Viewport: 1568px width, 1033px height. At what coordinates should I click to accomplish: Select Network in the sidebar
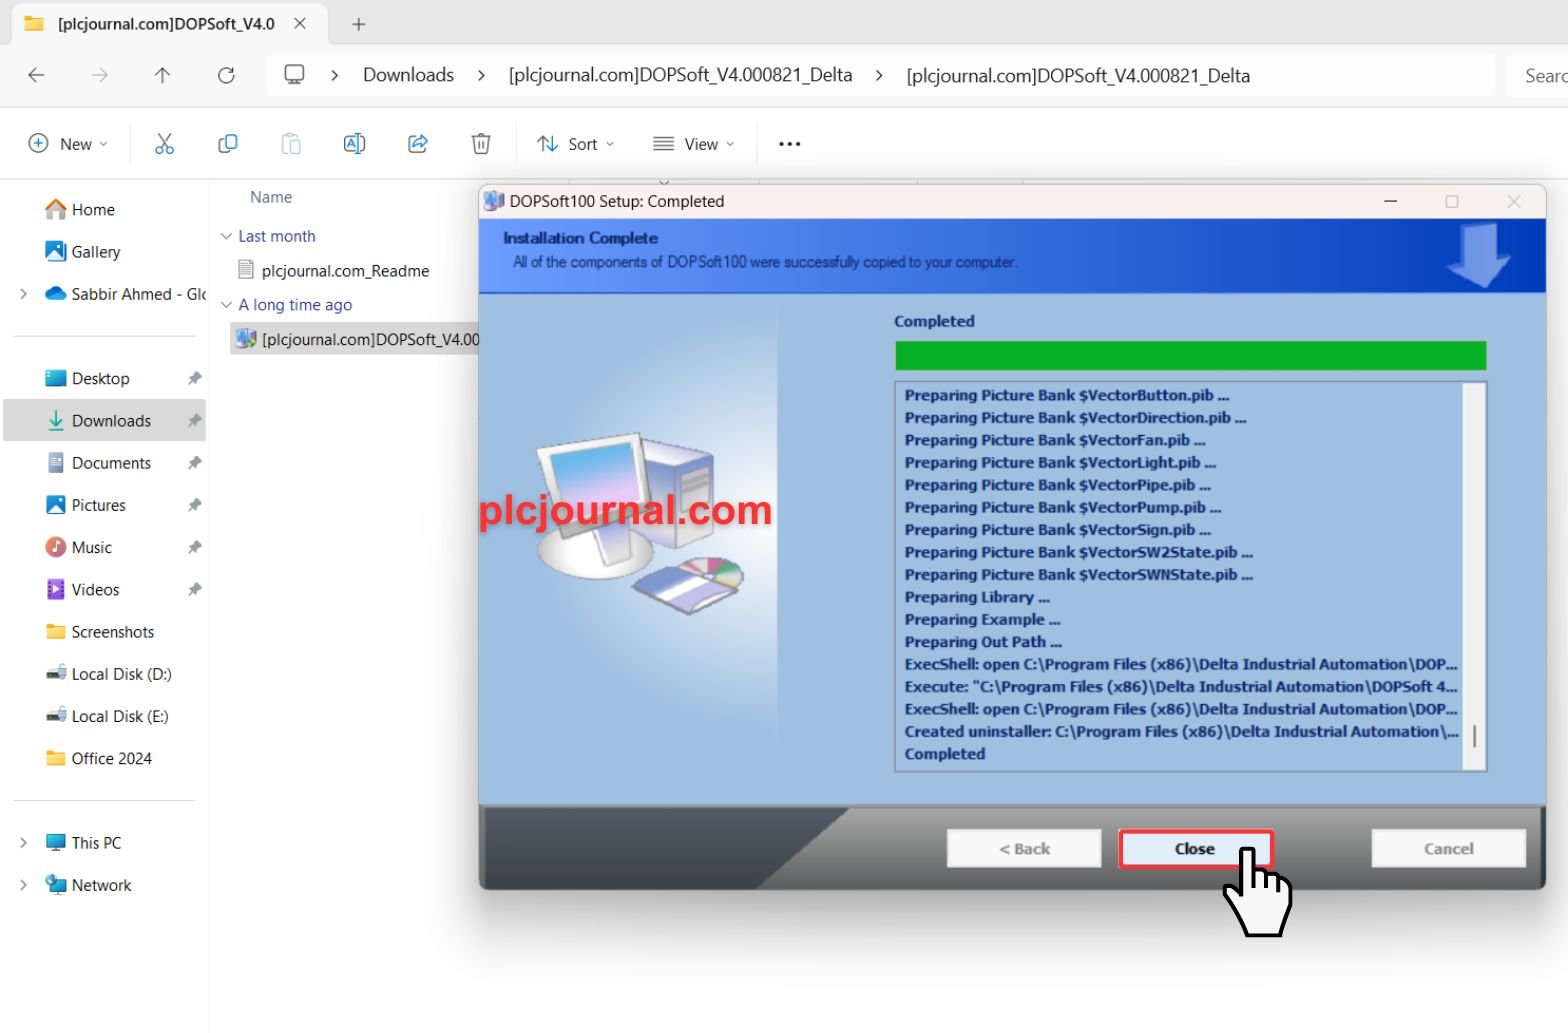[x=89, y=885]
